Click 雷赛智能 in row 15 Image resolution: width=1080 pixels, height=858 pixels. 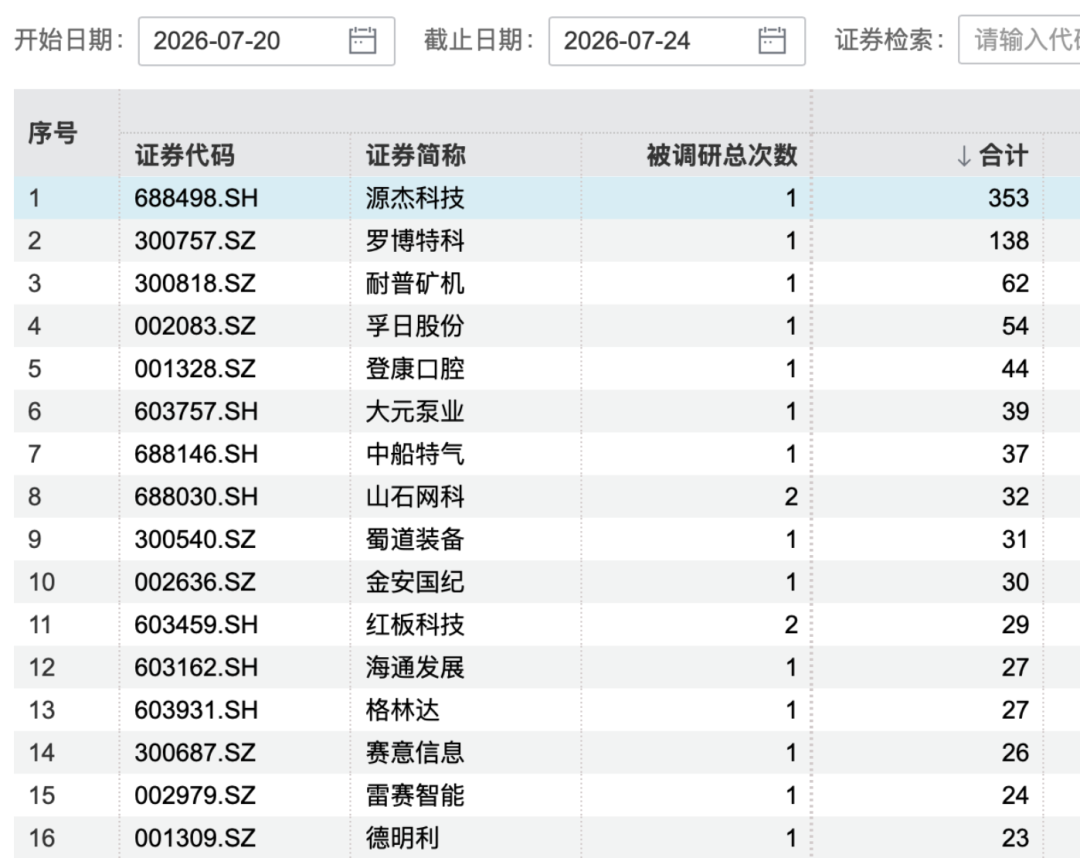415,796
